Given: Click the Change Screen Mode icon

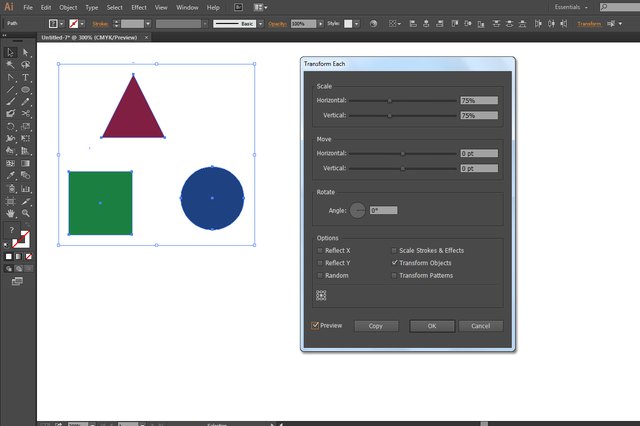Looking at the screenshot, I should 17,282.
